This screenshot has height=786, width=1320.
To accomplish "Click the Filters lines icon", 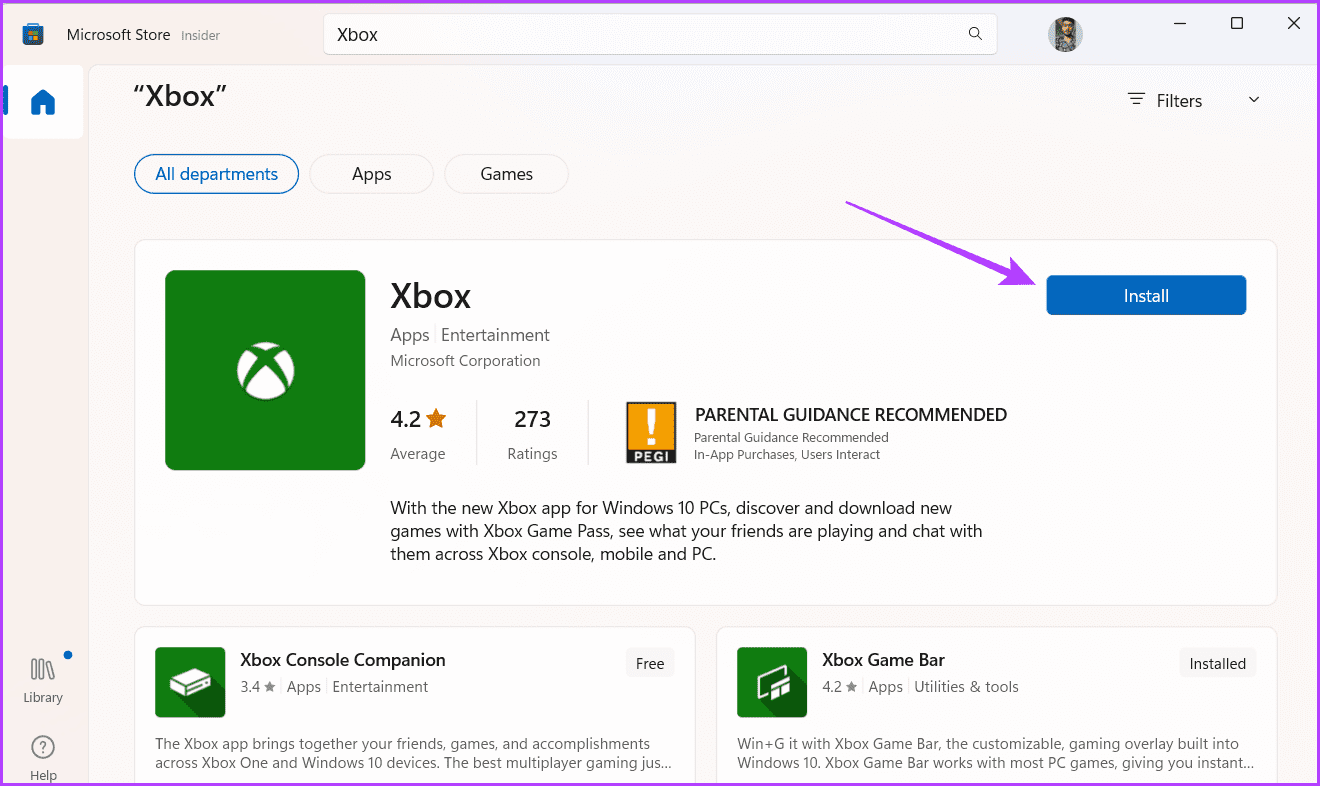I will (x=1136, y=100).
